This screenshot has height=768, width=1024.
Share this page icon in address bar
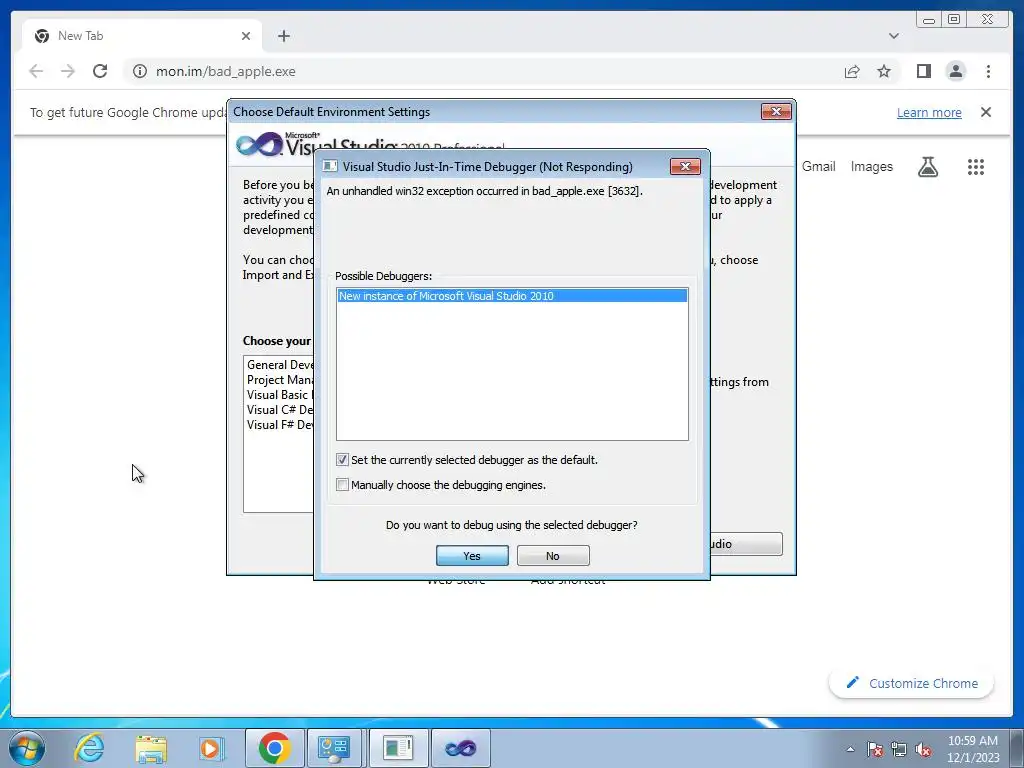tap(852, 71)
